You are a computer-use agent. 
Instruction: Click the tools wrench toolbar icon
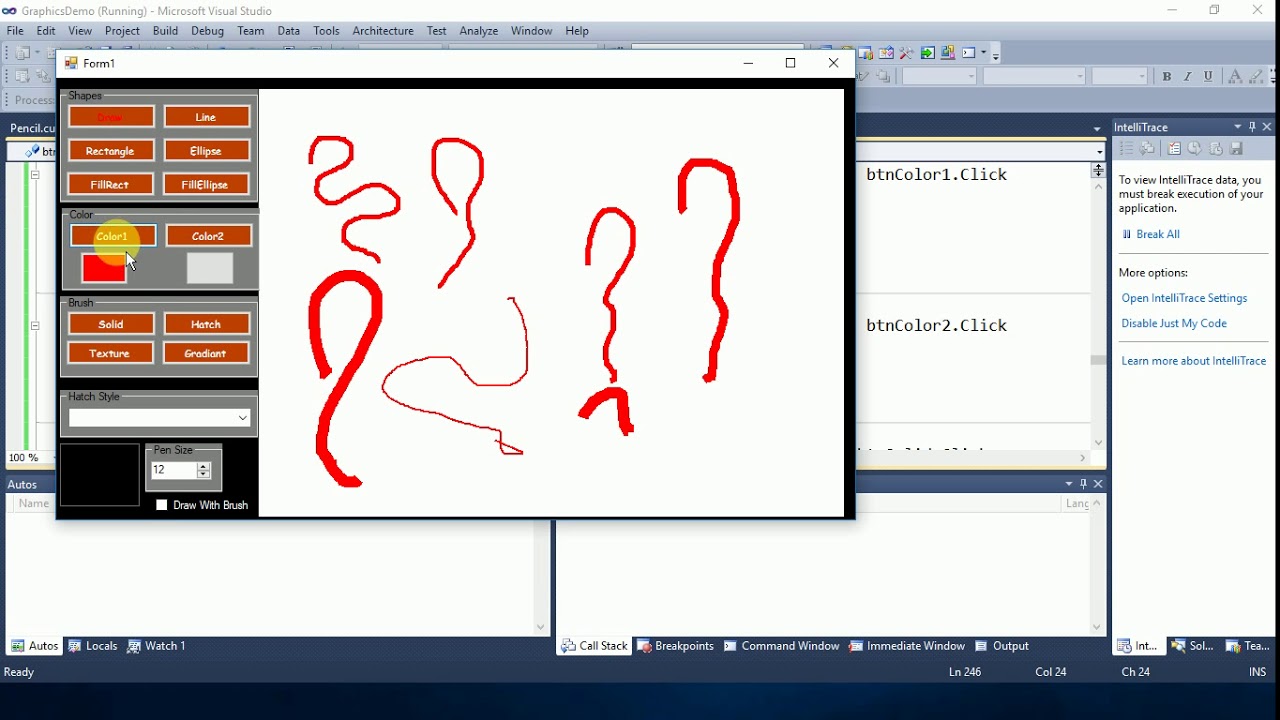[907, 53]
